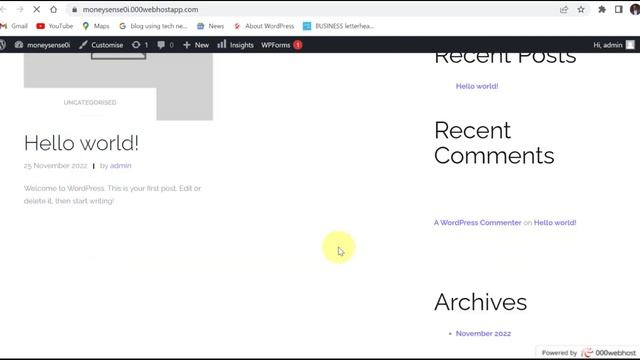
Task: Open Hello world! under Recent Posts
Action: [x=477, y=86]
